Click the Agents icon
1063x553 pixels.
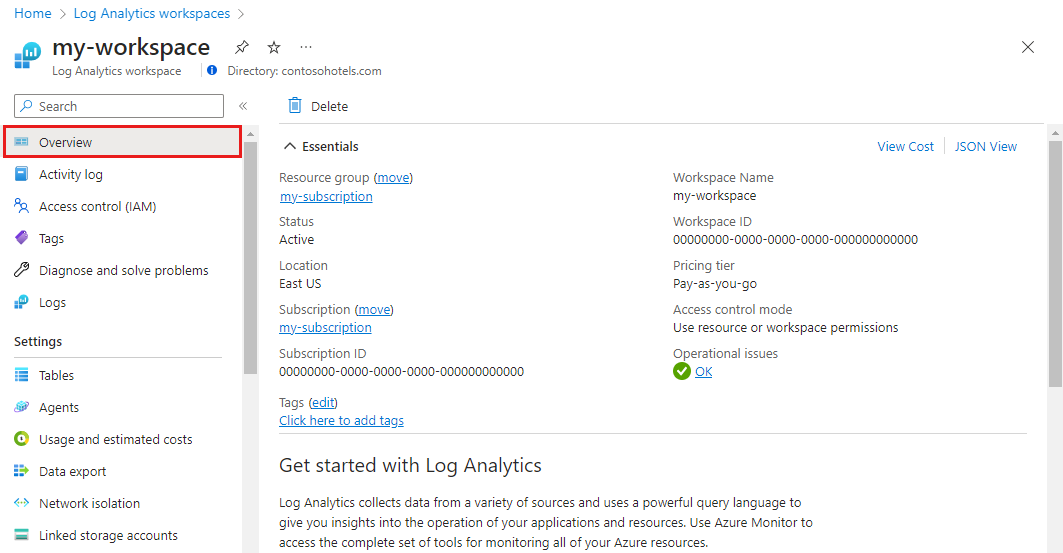tap(22, 407)
